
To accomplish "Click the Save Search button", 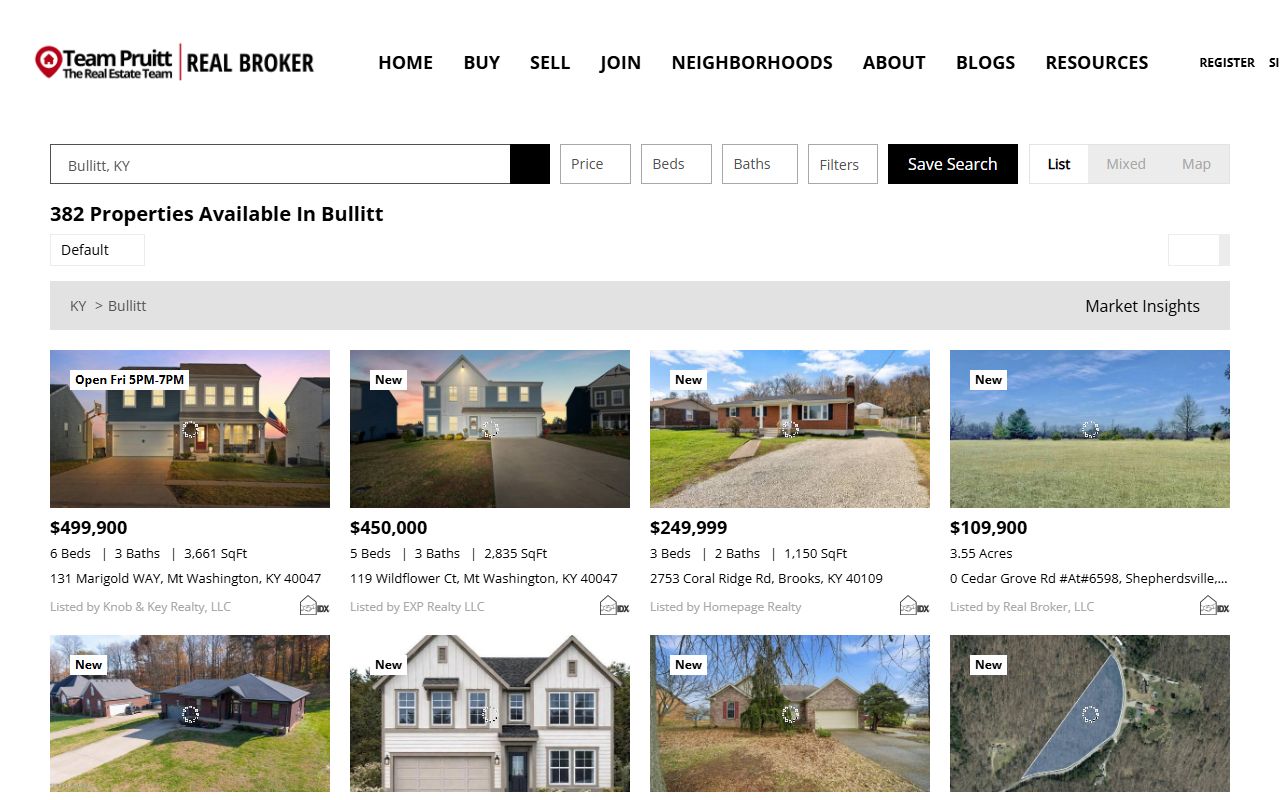I will tap(953, 164).
